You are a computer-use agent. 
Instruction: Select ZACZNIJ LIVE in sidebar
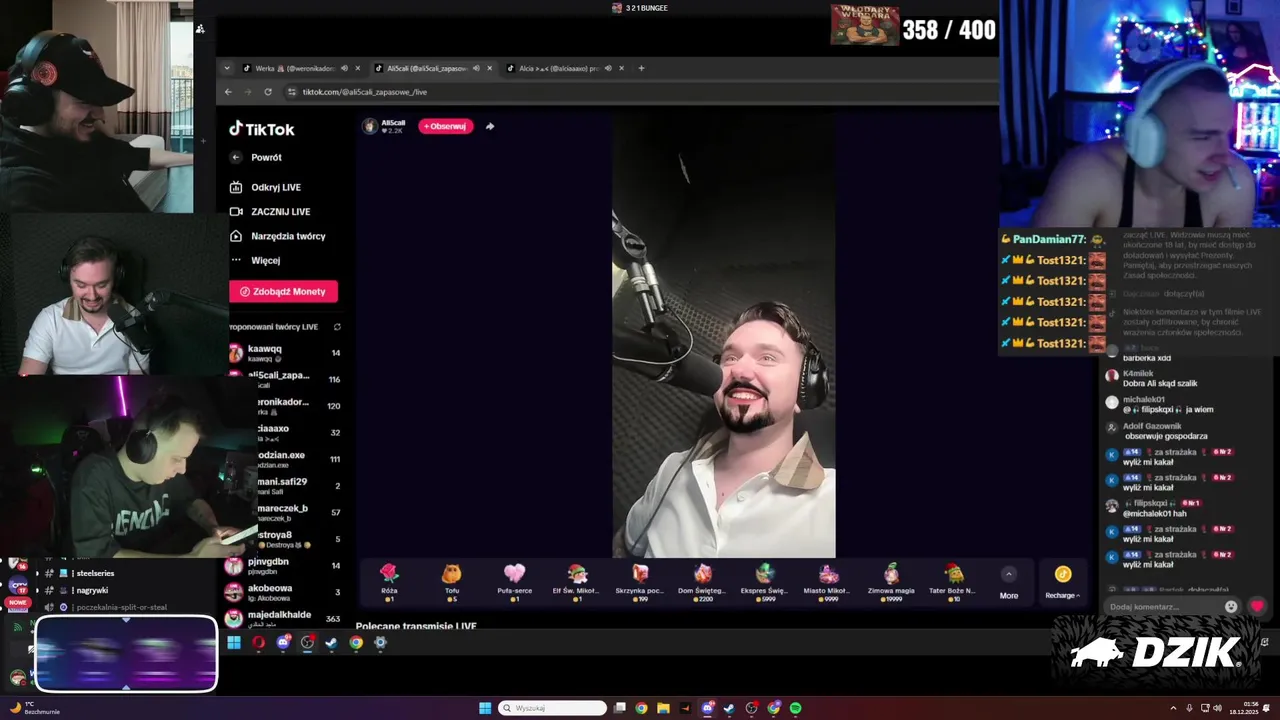(270, 212)
